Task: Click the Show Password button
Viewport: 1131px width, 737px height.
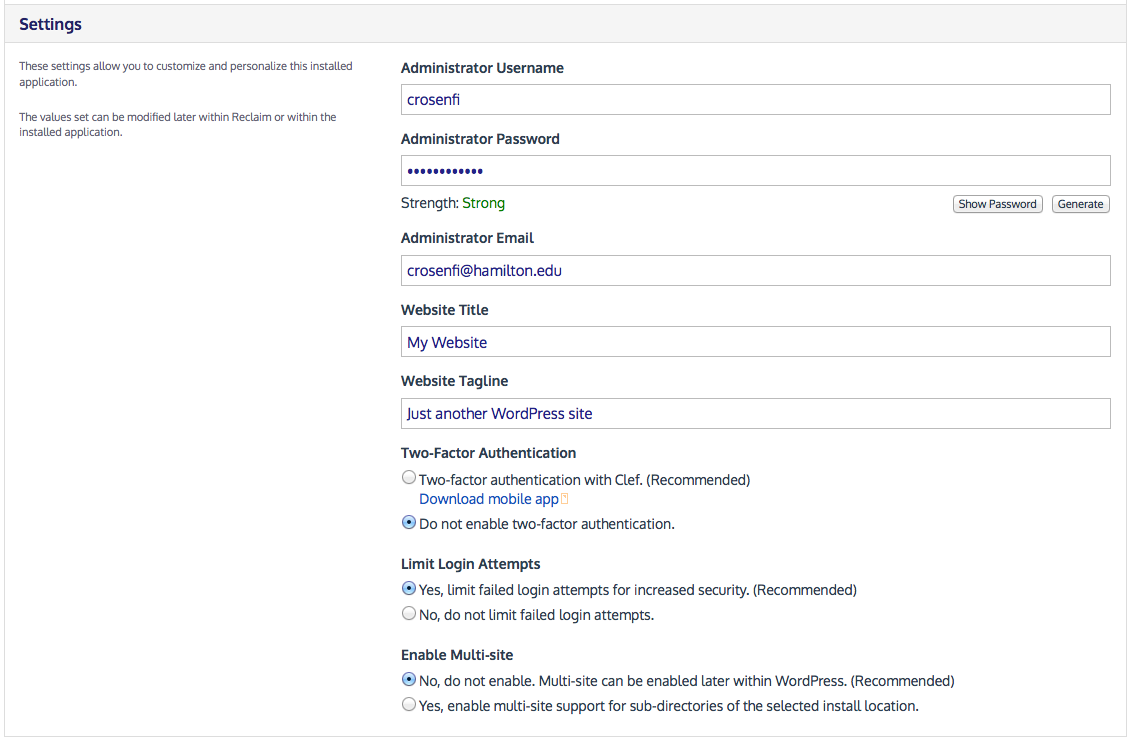Action: click(x=997, y=204)
